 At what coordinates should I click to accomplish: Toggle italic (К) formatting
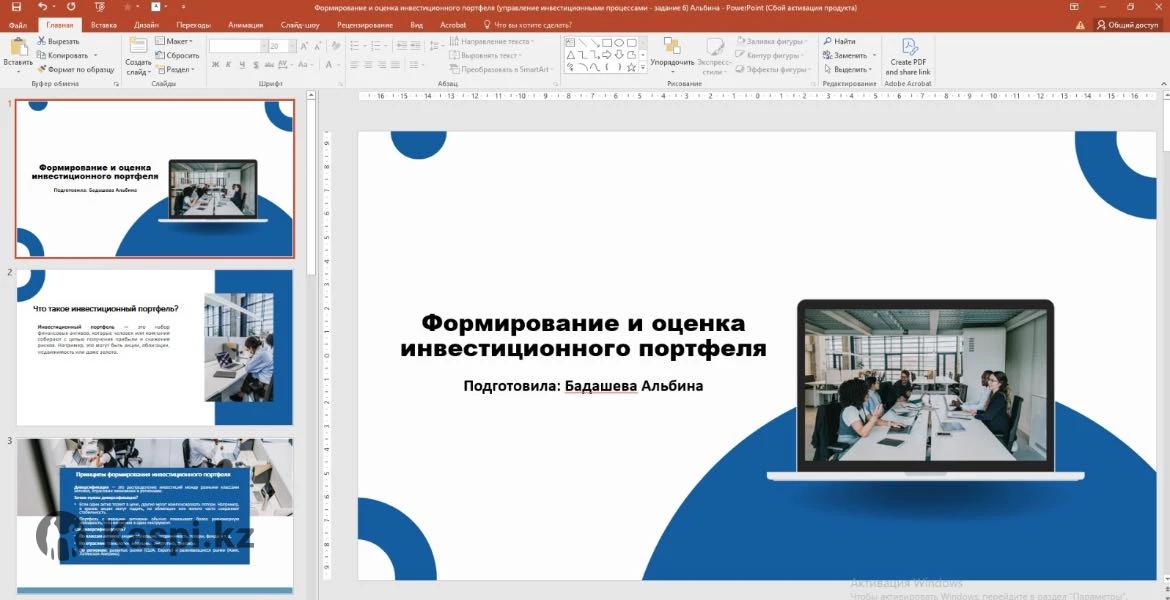tap(229, 65)
